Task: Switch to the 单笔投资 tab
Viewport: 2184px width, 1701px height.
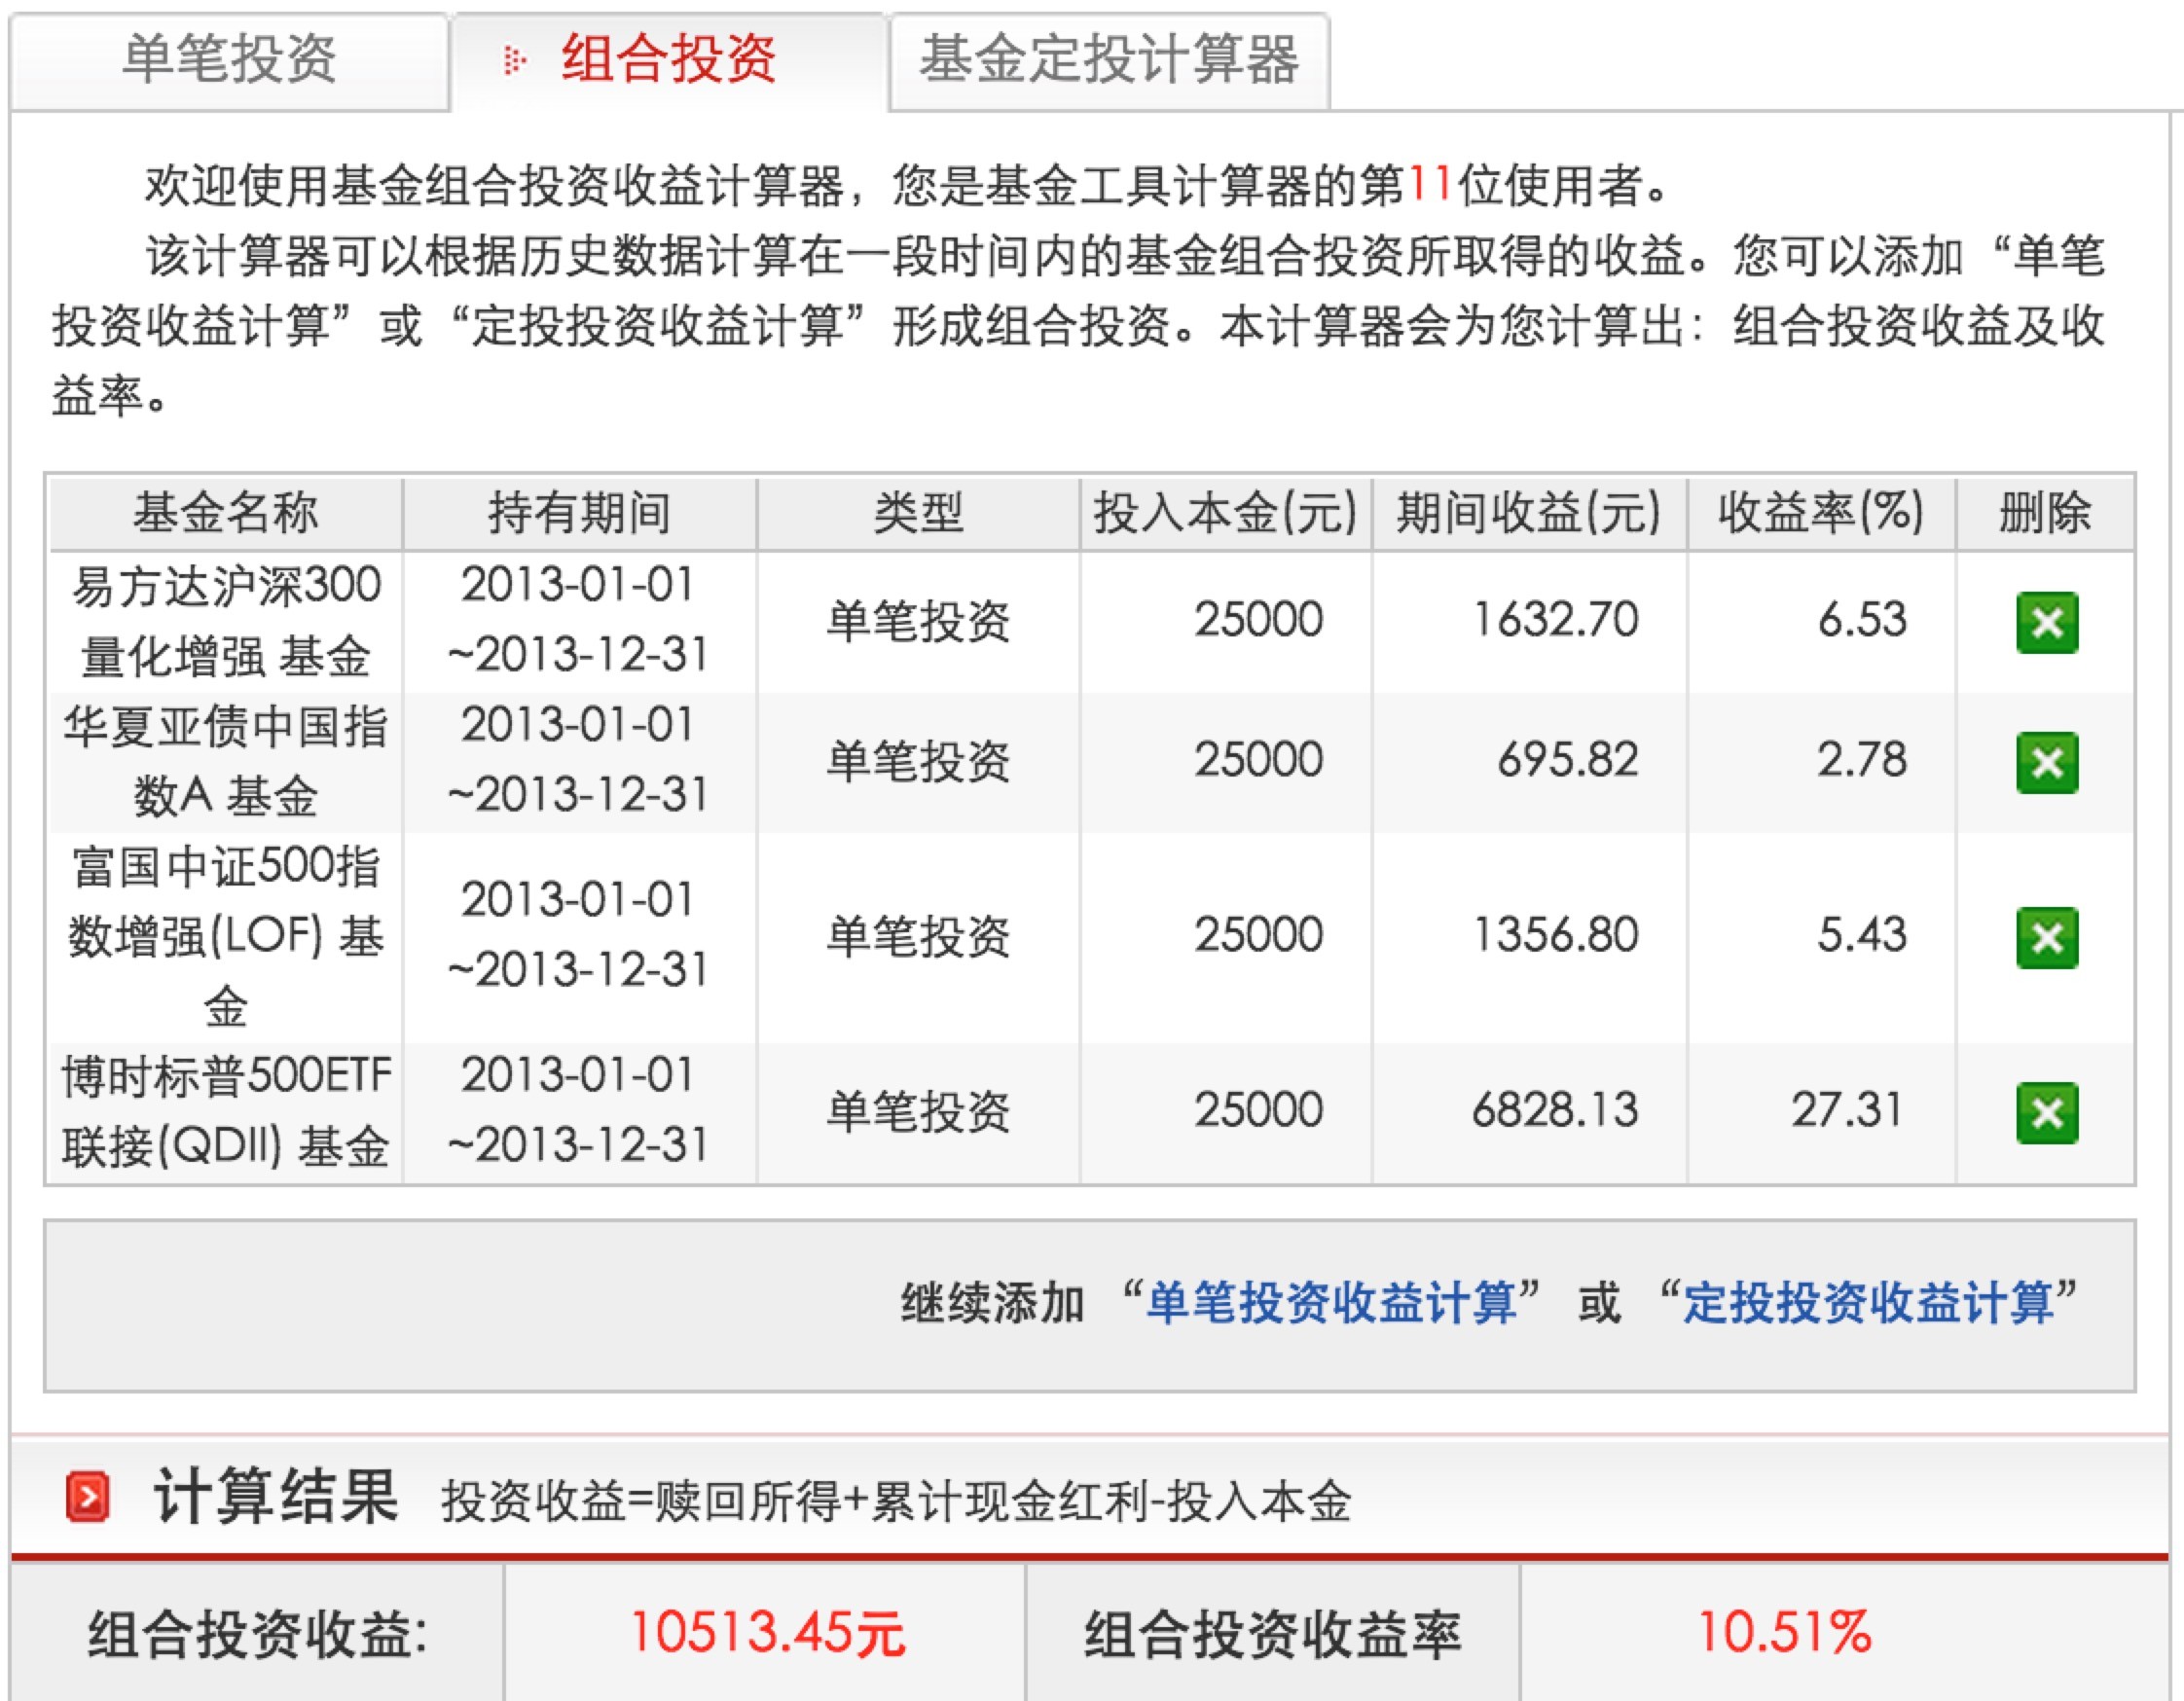Action: pos(229,58)
